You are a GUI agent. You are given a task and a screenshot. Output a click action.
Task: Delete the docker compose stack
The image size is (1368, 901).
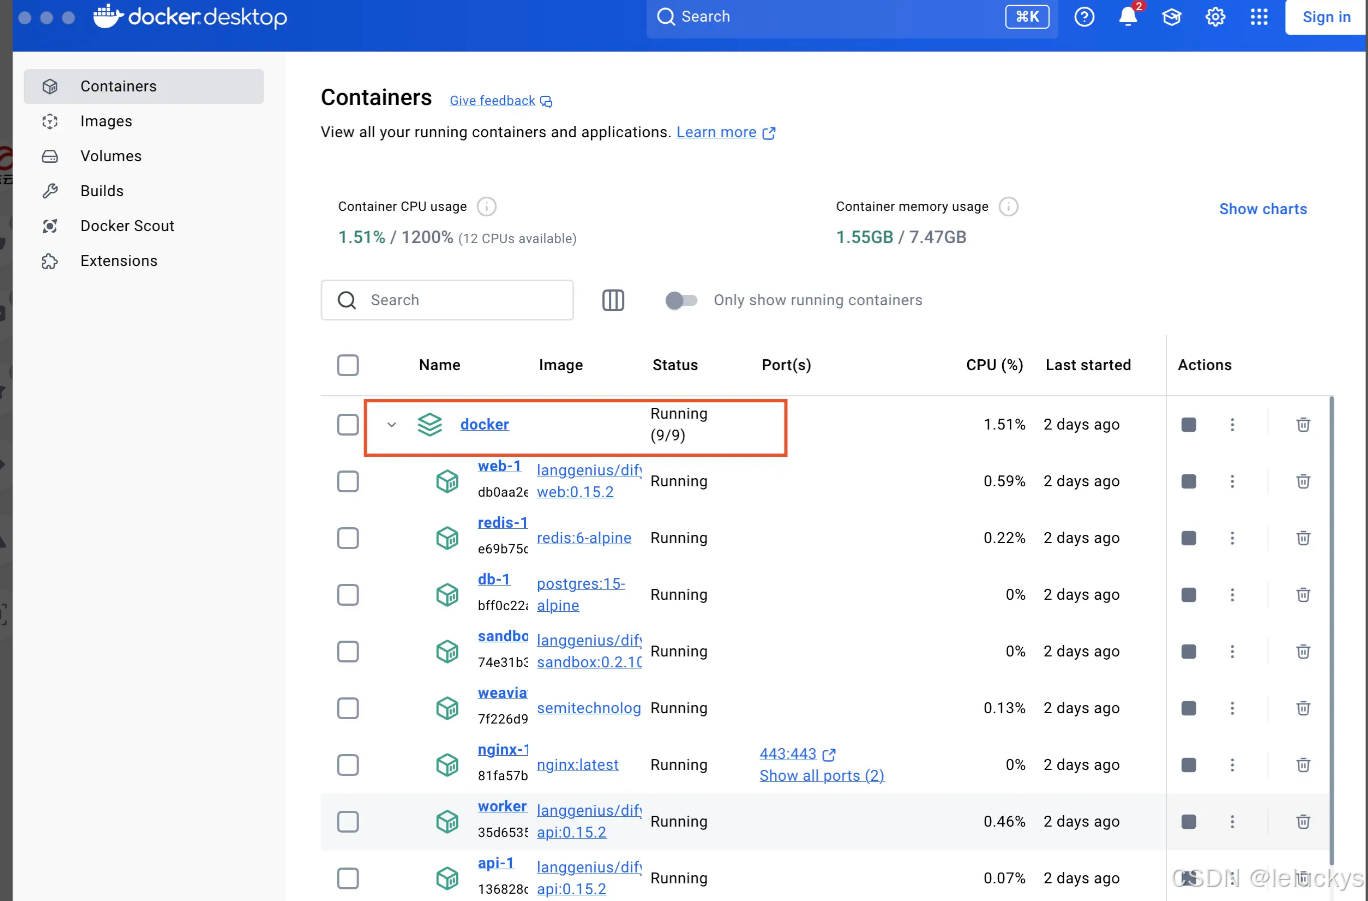tap(1303, 425)
